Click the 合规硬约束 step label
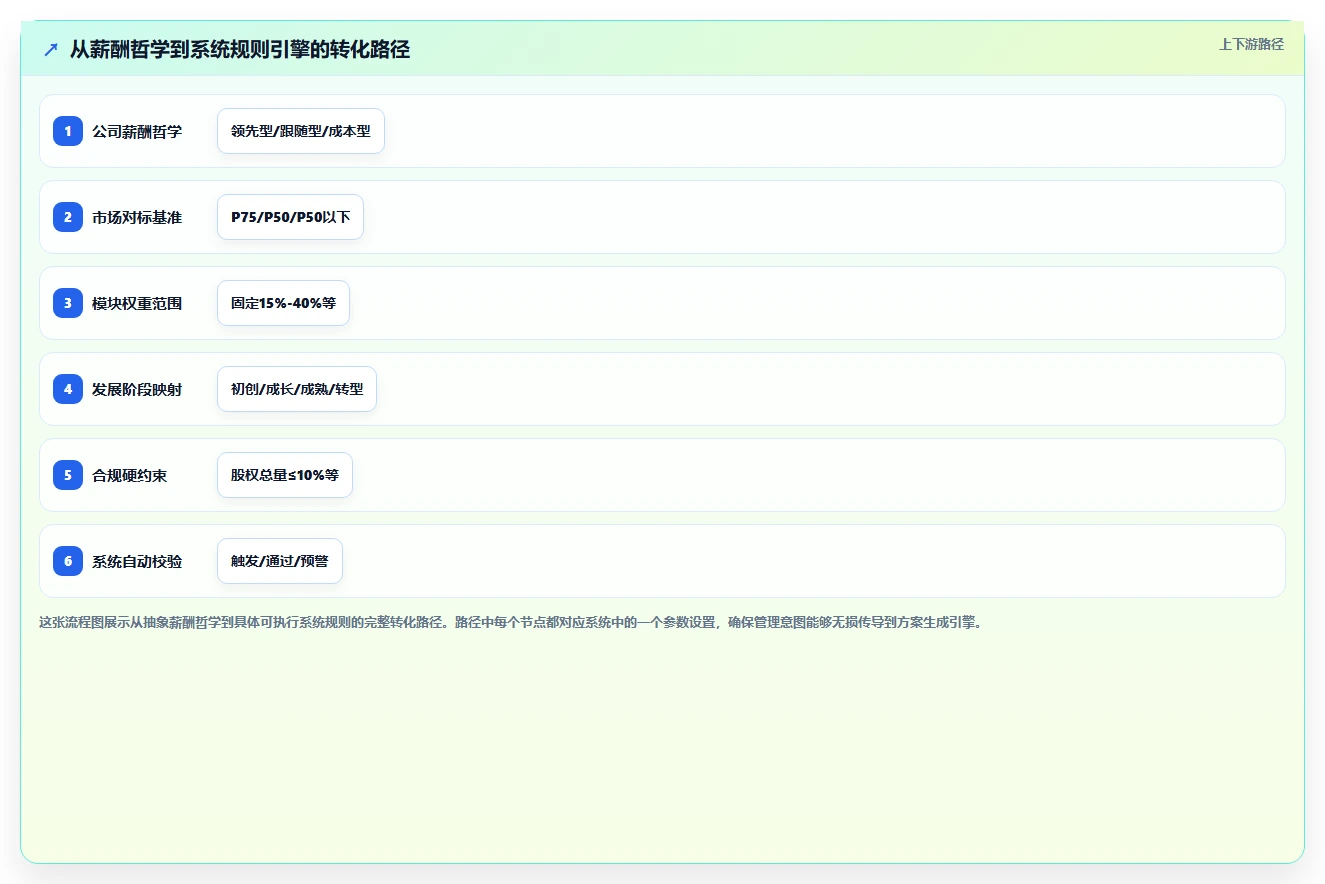 point(130,475)
